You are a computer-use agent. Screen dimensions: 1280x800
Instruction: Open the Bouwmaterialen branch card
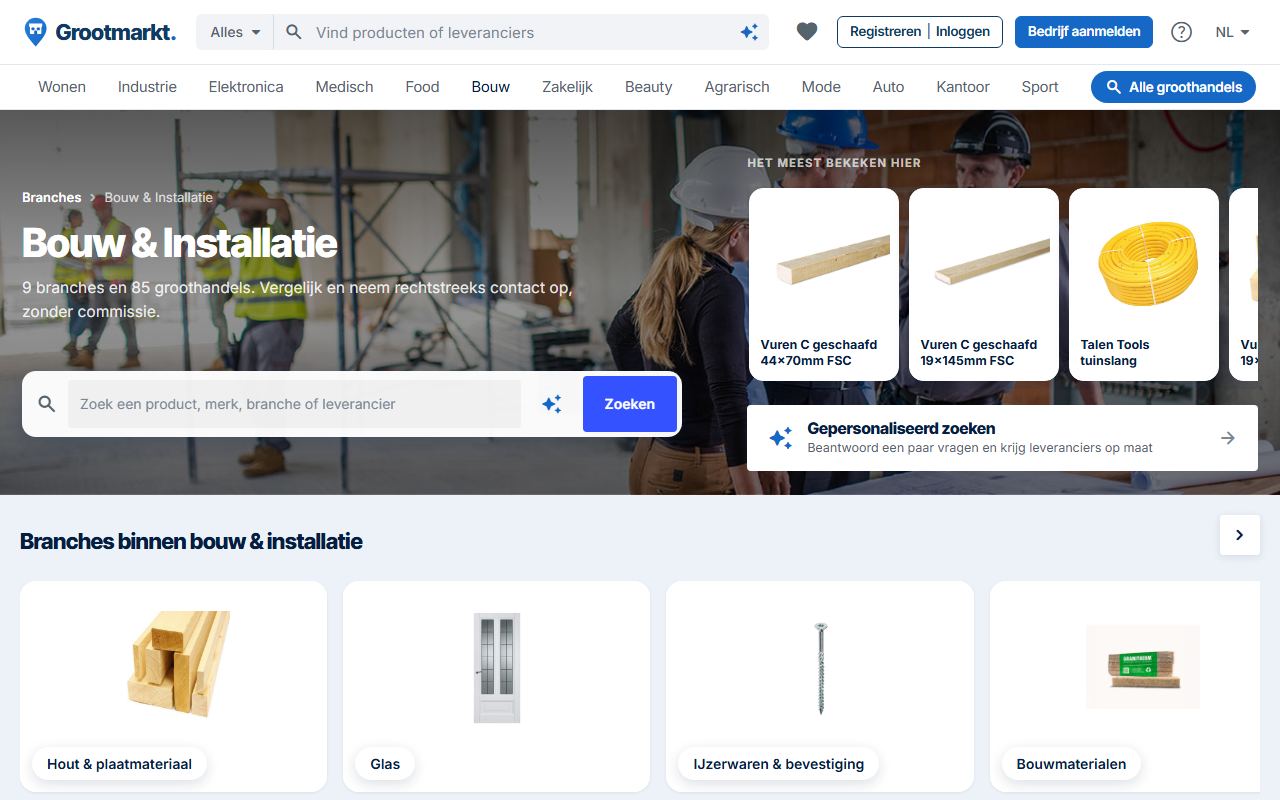pos(1125,686)
